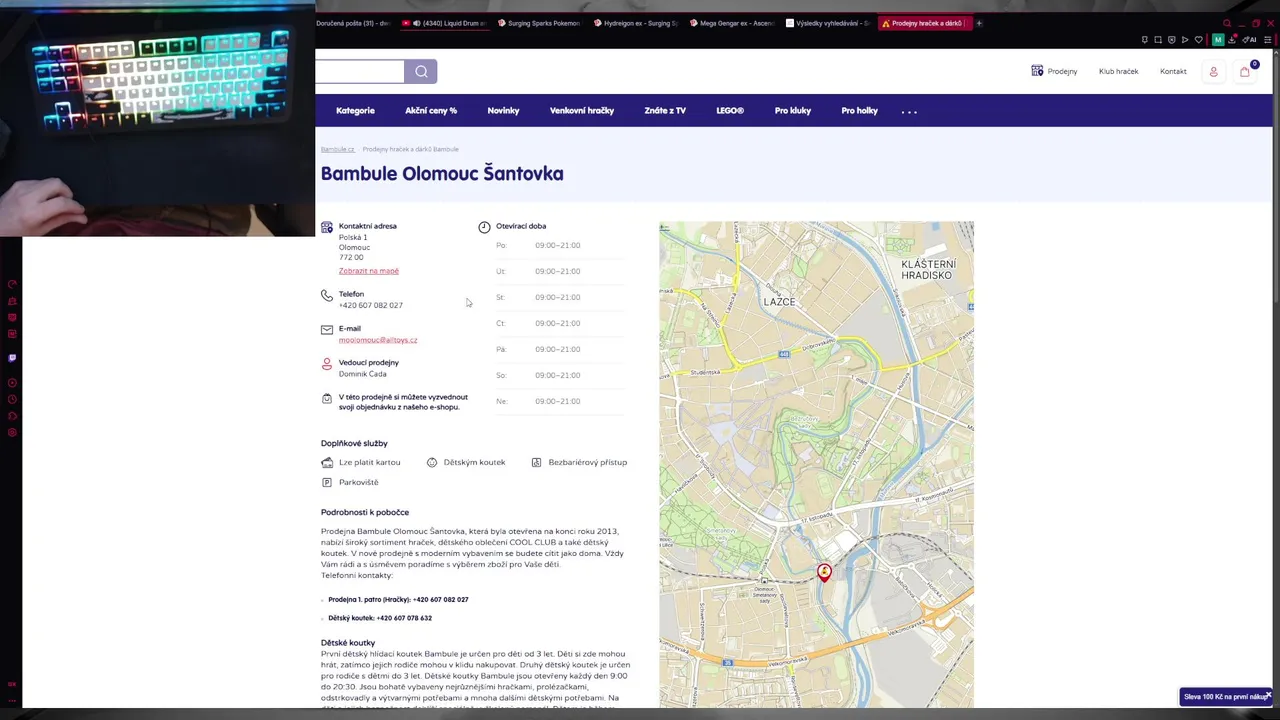Click the ad blocker shield icon
1280x720 pixels.
point(1172,40)
